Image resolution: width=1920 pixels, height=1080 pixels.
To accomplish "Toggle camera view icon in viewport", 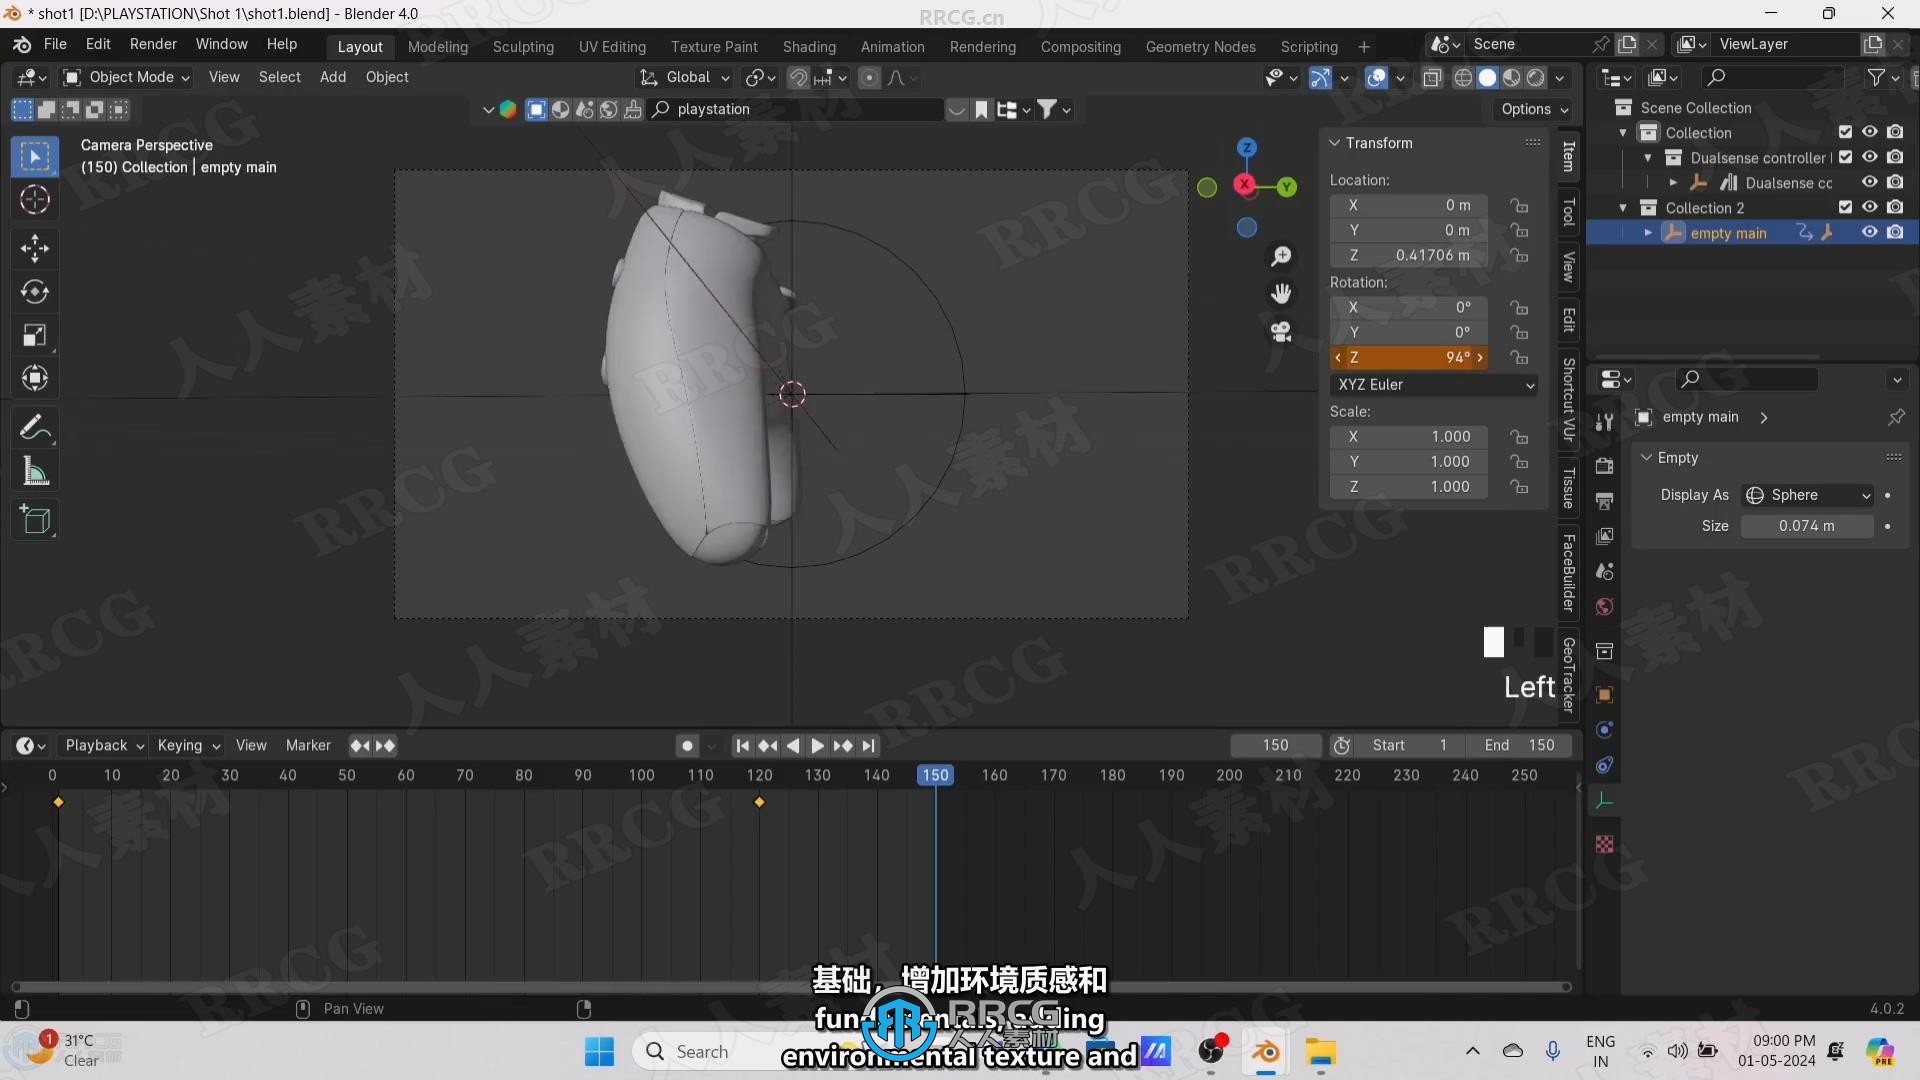I will pos(1281,331).
